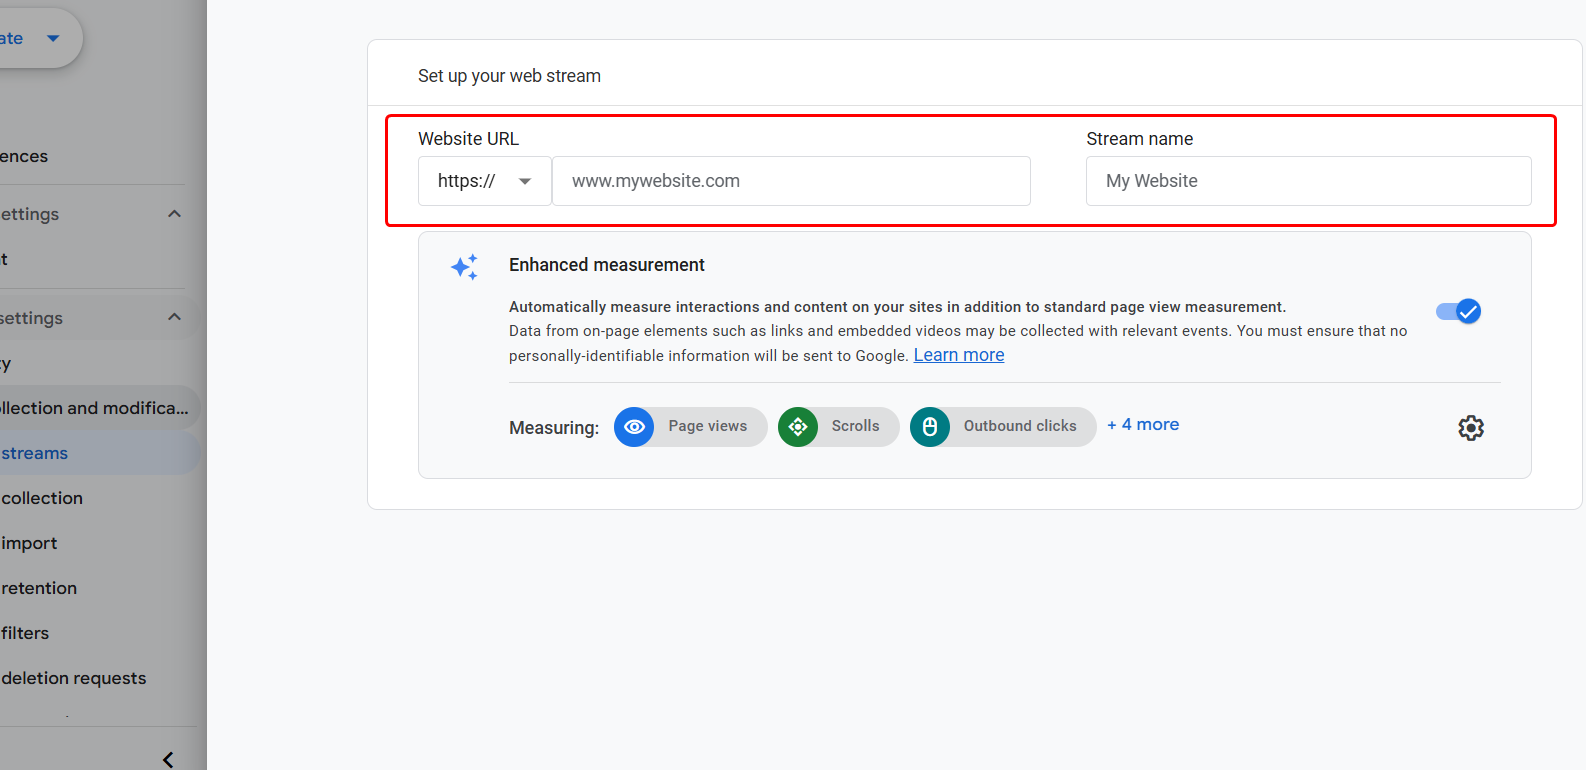Image resolution: width=1586 pixels, height=770 pixels.
Task: Select the Page views chip label
Action: [708, 426]
